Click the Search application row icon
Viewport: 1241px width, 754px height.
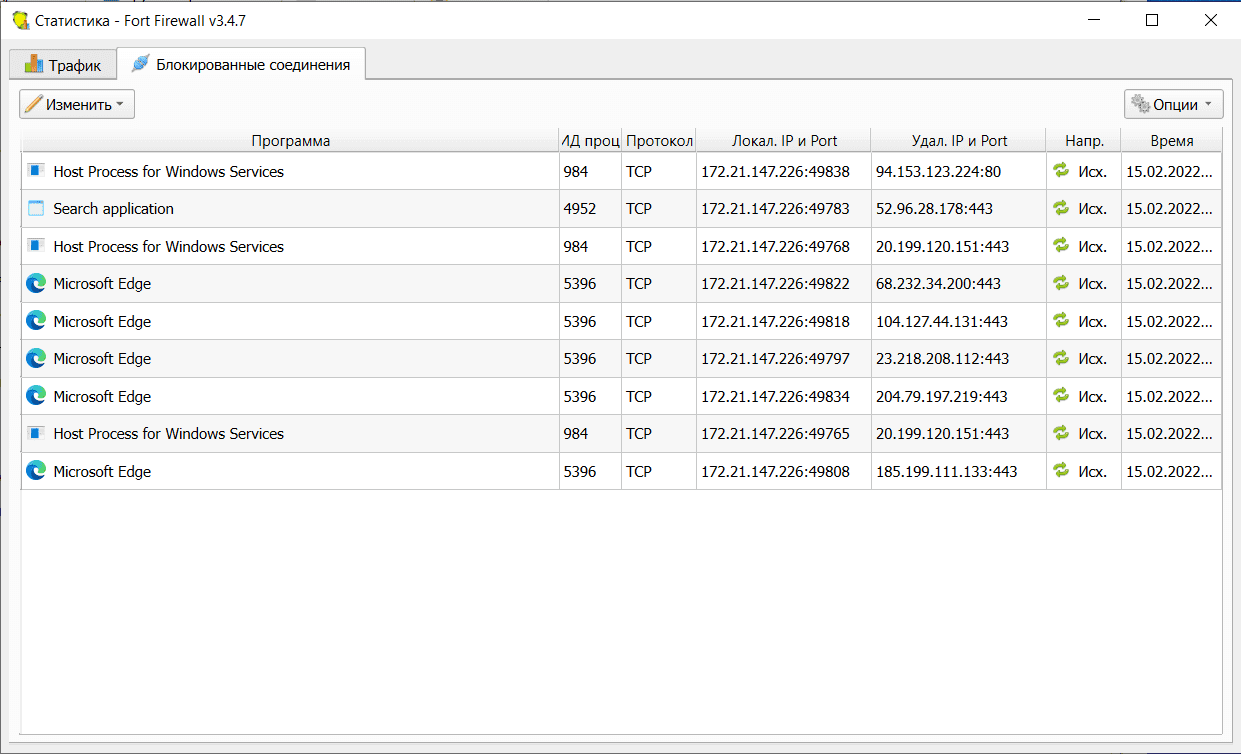click(x=36, y=209)
